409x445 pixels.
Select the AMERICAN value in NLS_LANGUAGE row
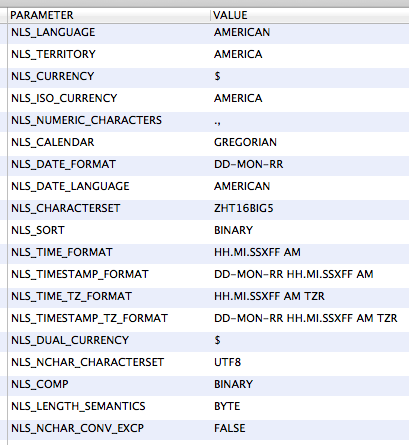click(x=310, y=33)
